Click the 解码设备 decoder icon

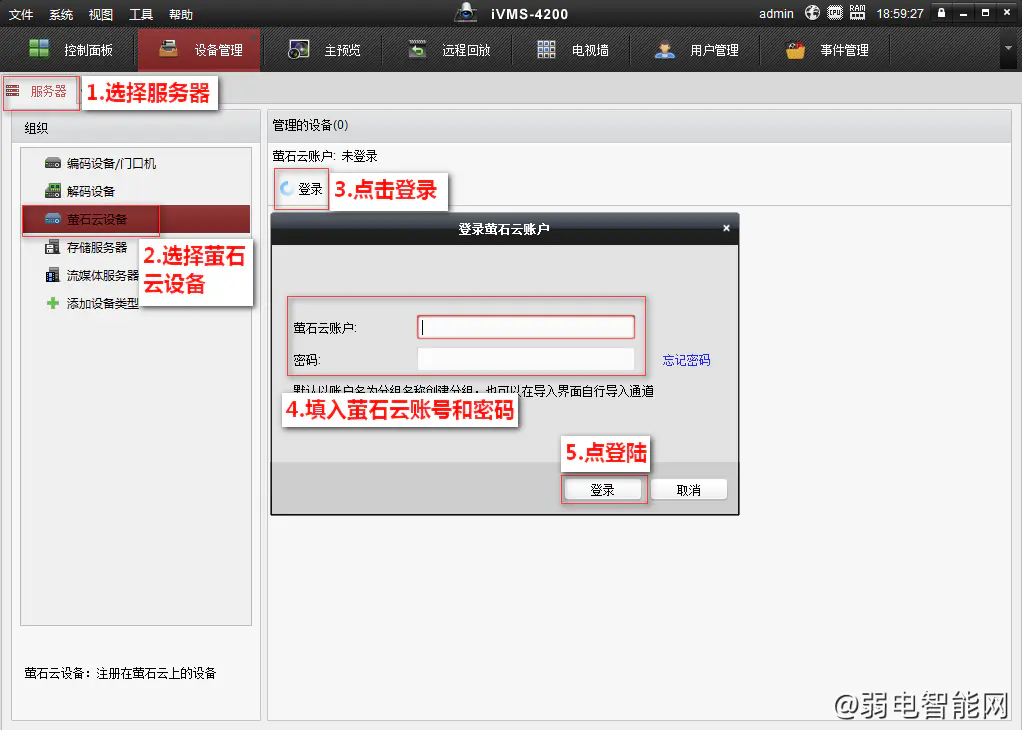(x=53, y=191)
